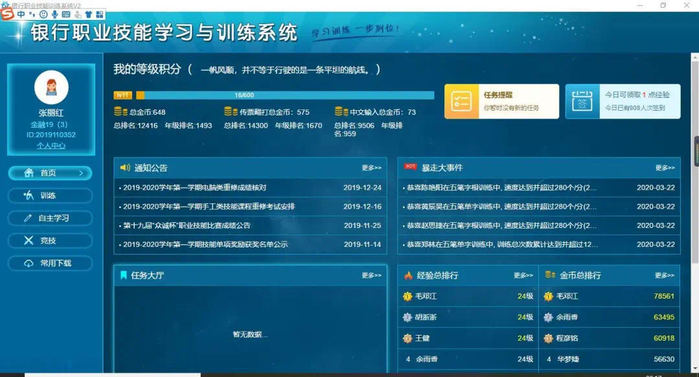
Task: Click the daily sign-in calendar icon
Action: [582, 101]
